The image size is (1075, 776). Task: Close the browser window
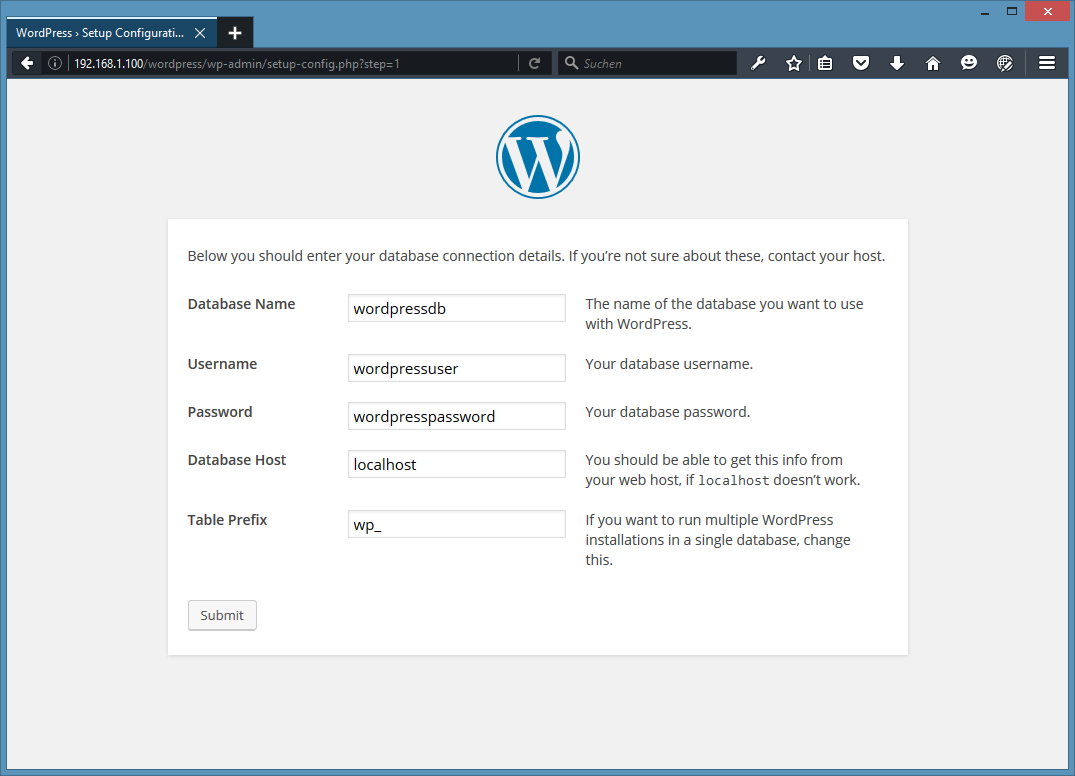(x=1048, y=12)
